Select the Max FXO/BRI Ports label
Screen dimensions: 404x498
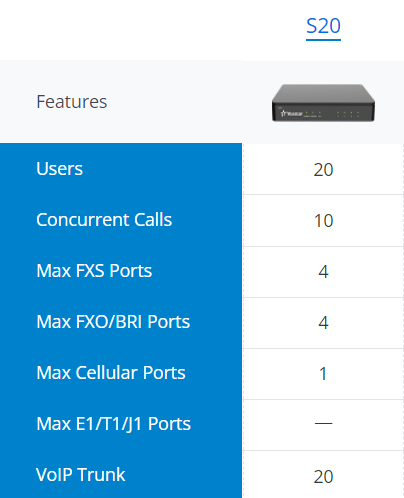pyautogui.click(x=113, y=322)
